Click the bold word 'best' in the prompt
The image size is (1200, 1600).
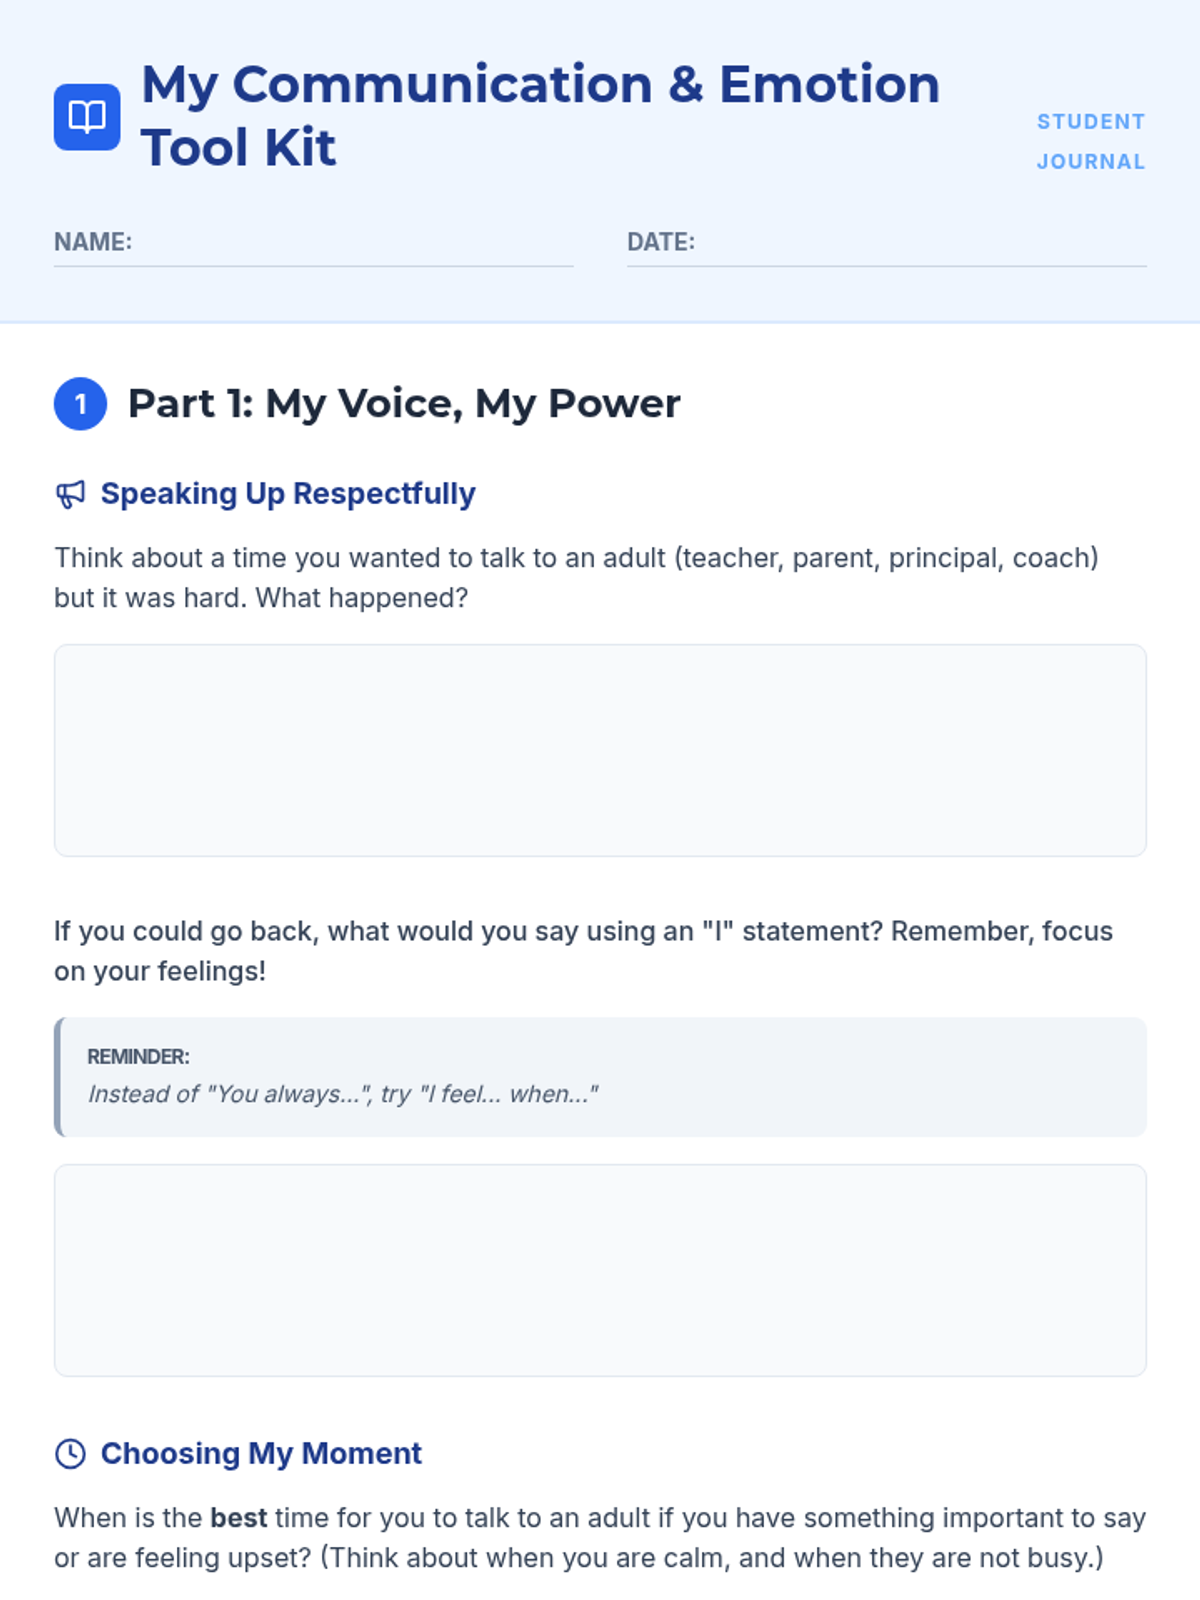pyautogui.click(x=238, y=1518)
